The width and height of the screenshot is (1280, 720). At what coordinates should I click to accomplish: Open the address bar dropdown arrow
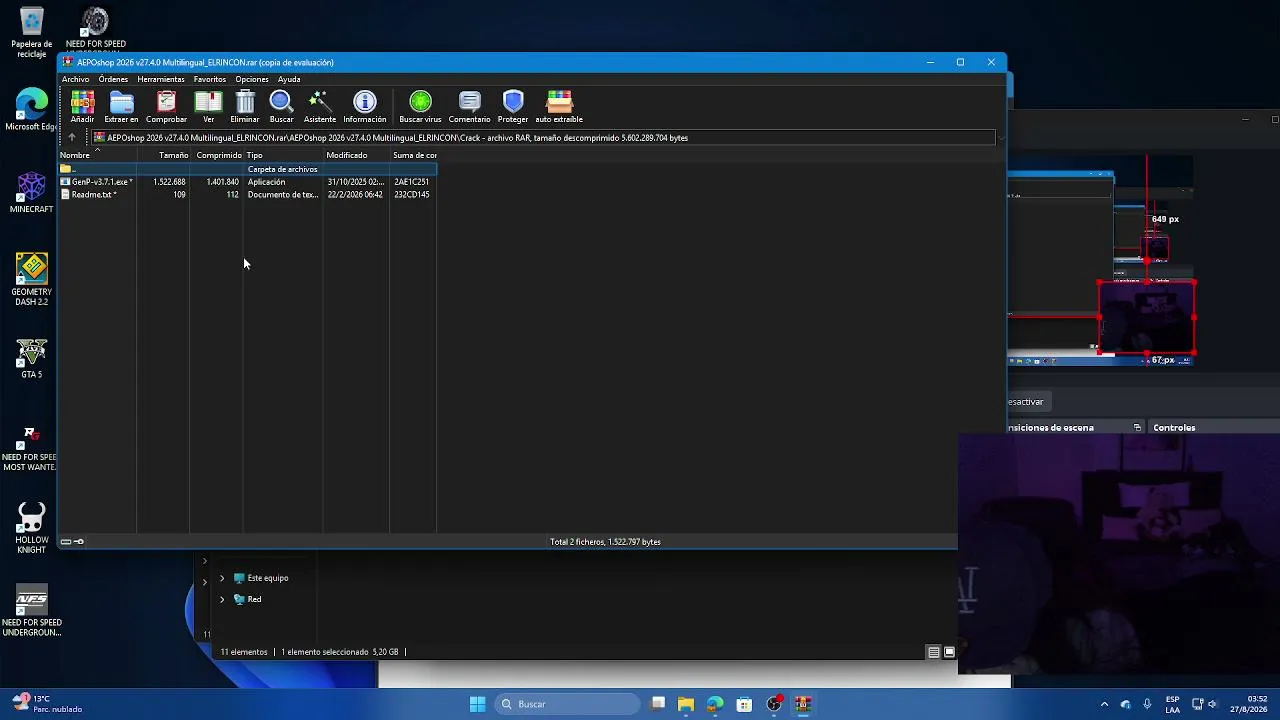(x=1000, y=138)
